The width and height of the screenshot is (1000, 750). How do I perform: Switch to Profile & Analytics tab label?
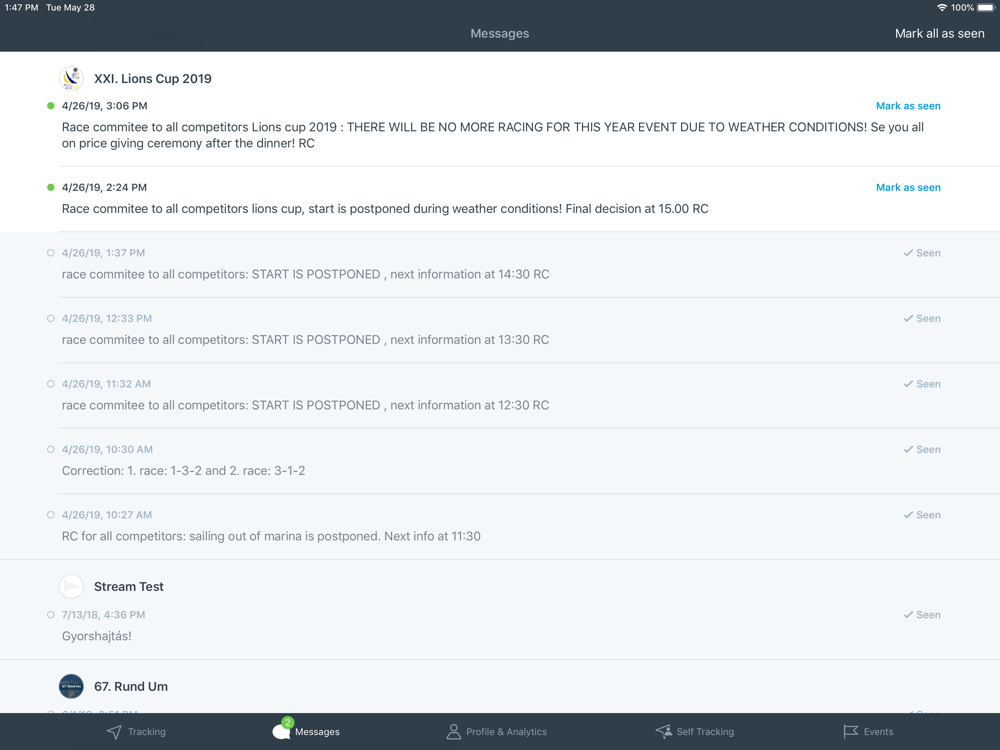click(506, 732)
